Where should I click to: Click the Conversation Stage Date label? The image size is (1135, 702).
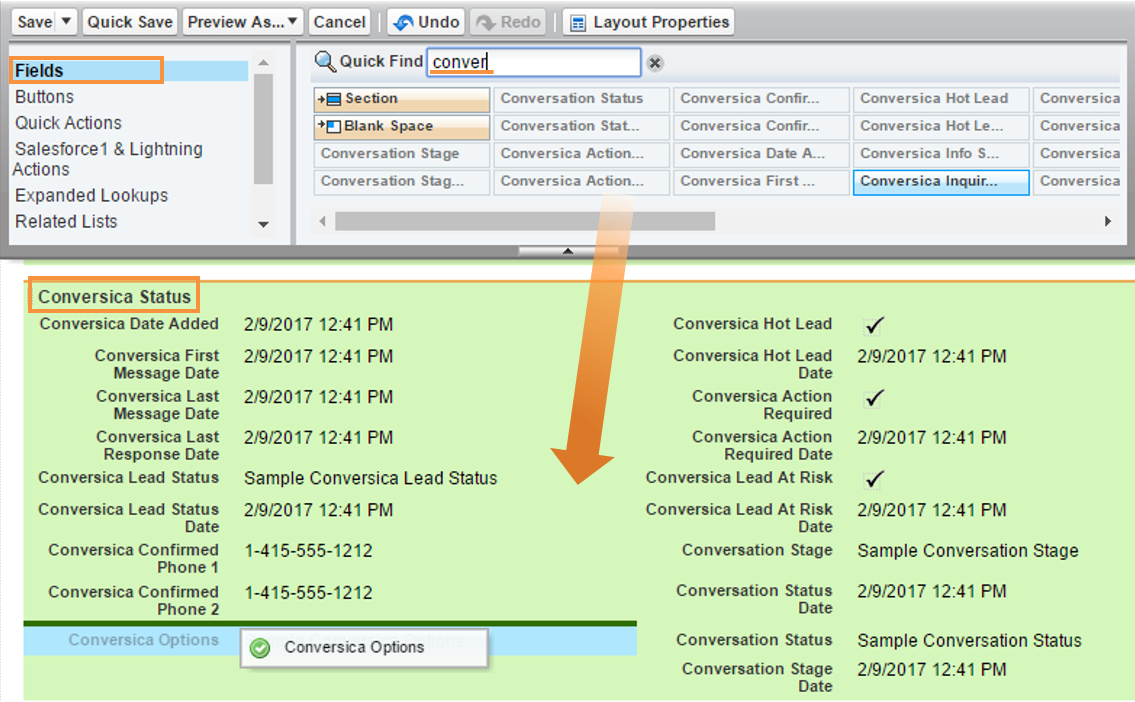[x=756, y=677]
